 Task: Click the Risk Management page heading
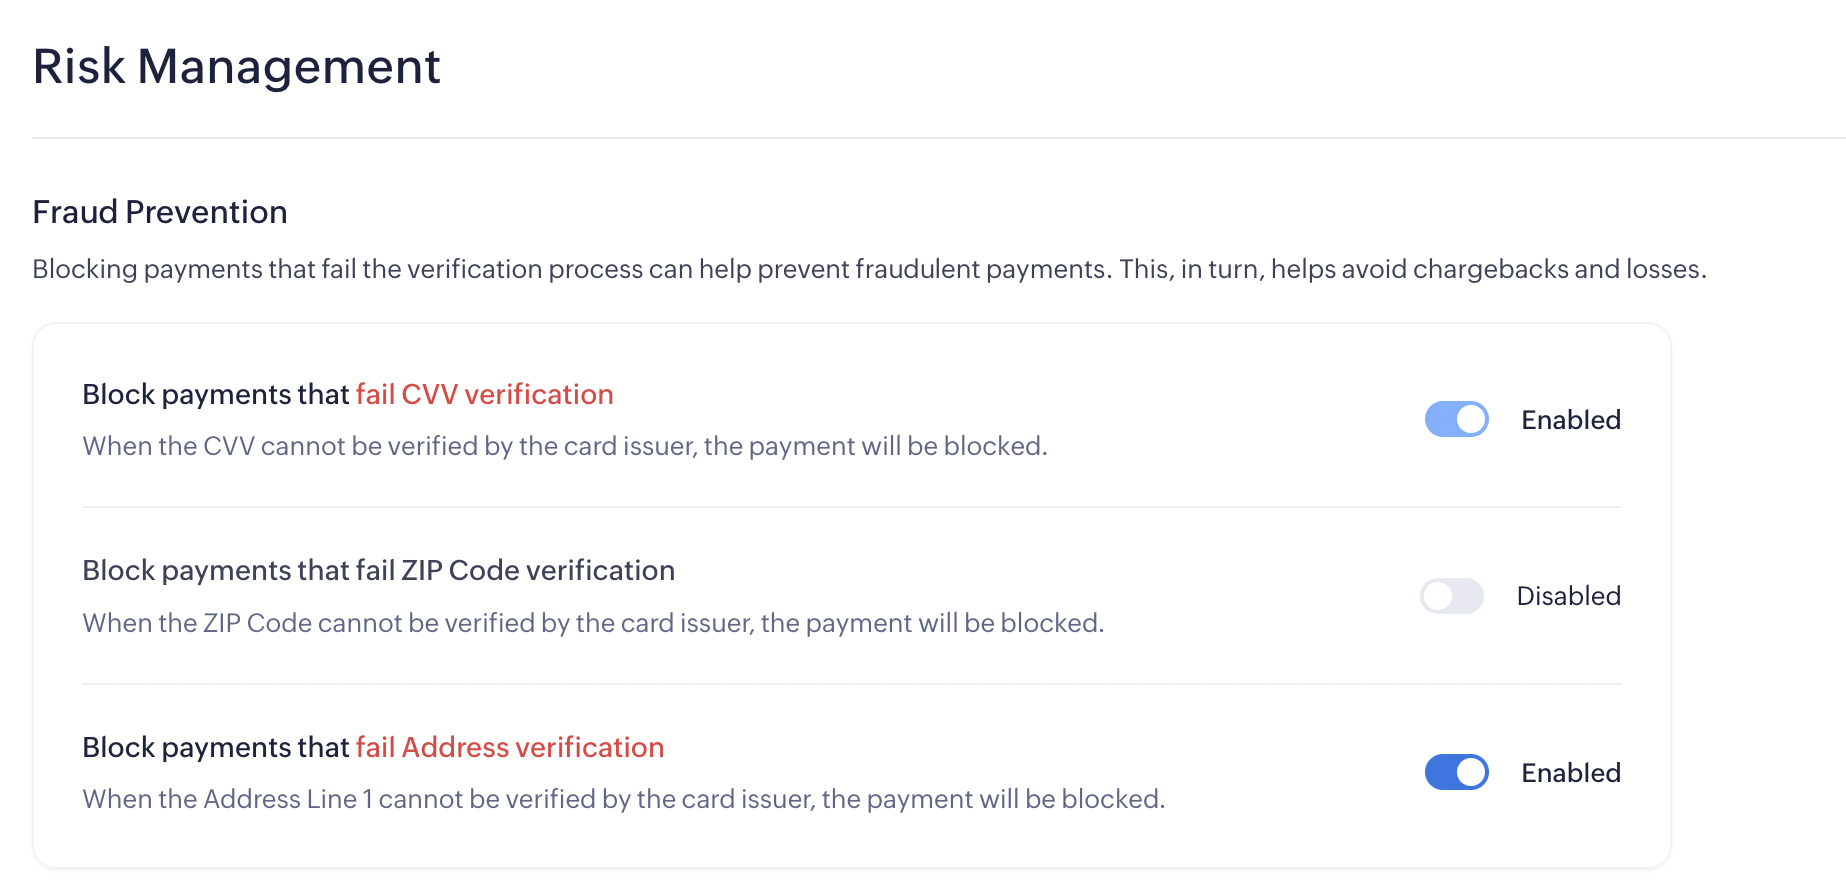(236, 67)
